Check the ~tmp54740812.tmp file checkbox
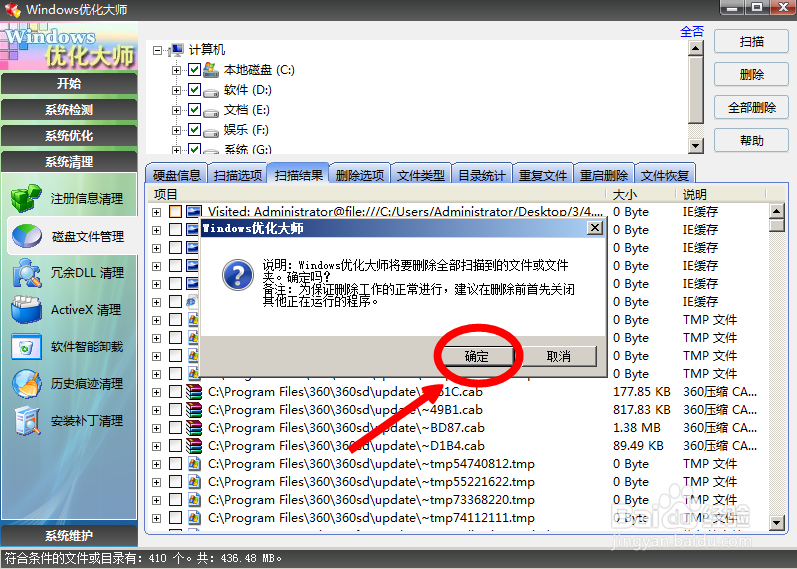797x569 pixels. pyautogui.click(x=175, y=464)
